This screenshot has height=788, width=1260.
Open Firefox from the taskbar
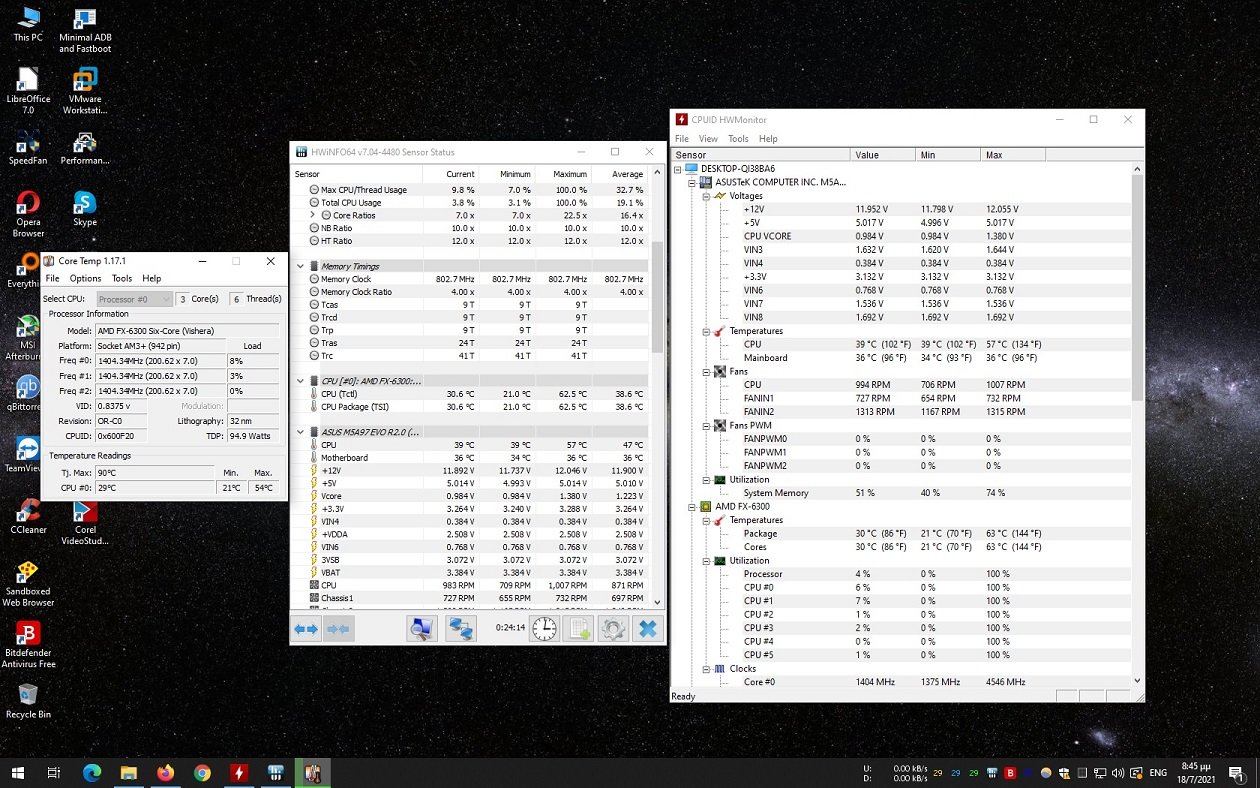[x=165, y=773]
